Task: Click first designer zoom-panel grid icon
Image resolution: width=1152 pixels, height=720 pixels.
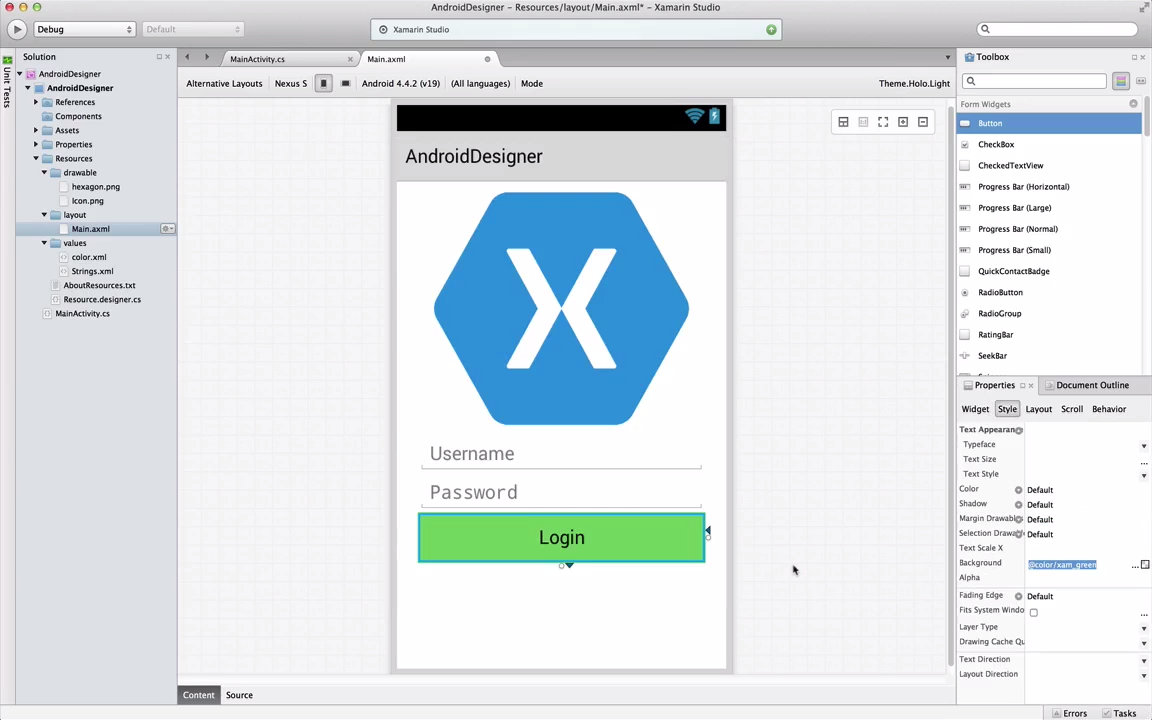Action: point(843,122)
